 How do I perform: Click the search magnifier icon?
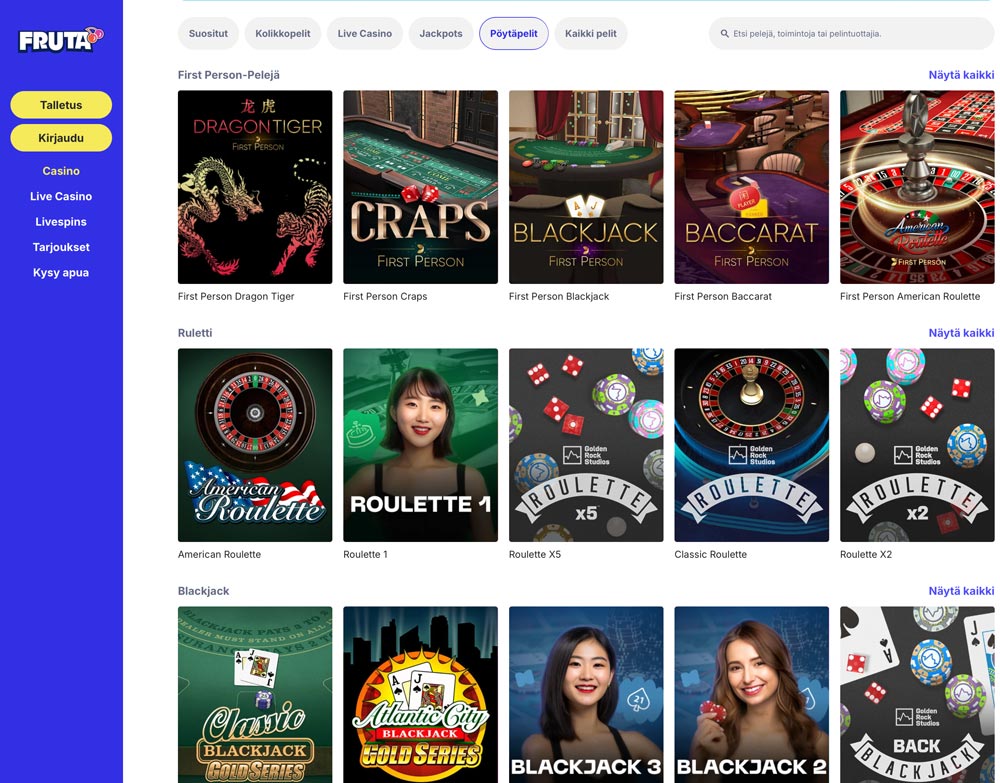coord(724,34)
